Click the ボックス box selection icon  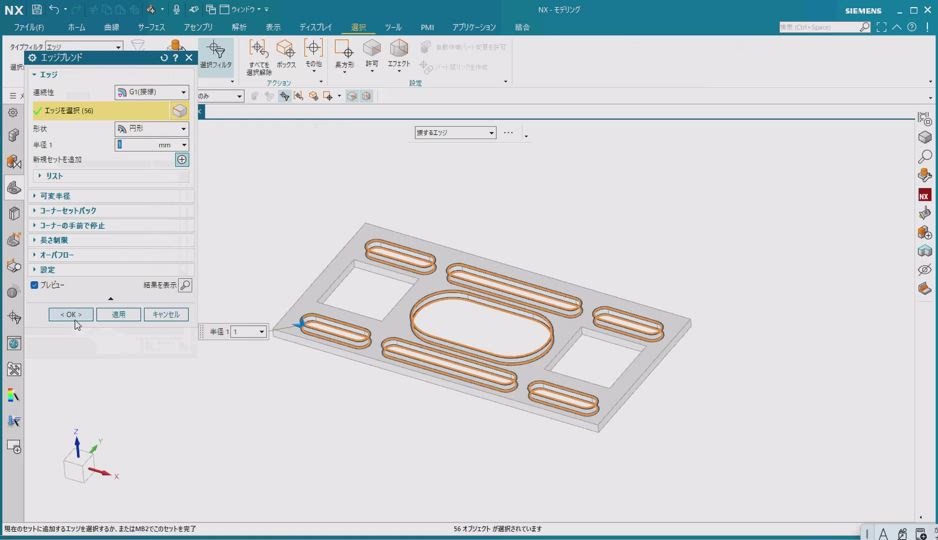(286, 54)
